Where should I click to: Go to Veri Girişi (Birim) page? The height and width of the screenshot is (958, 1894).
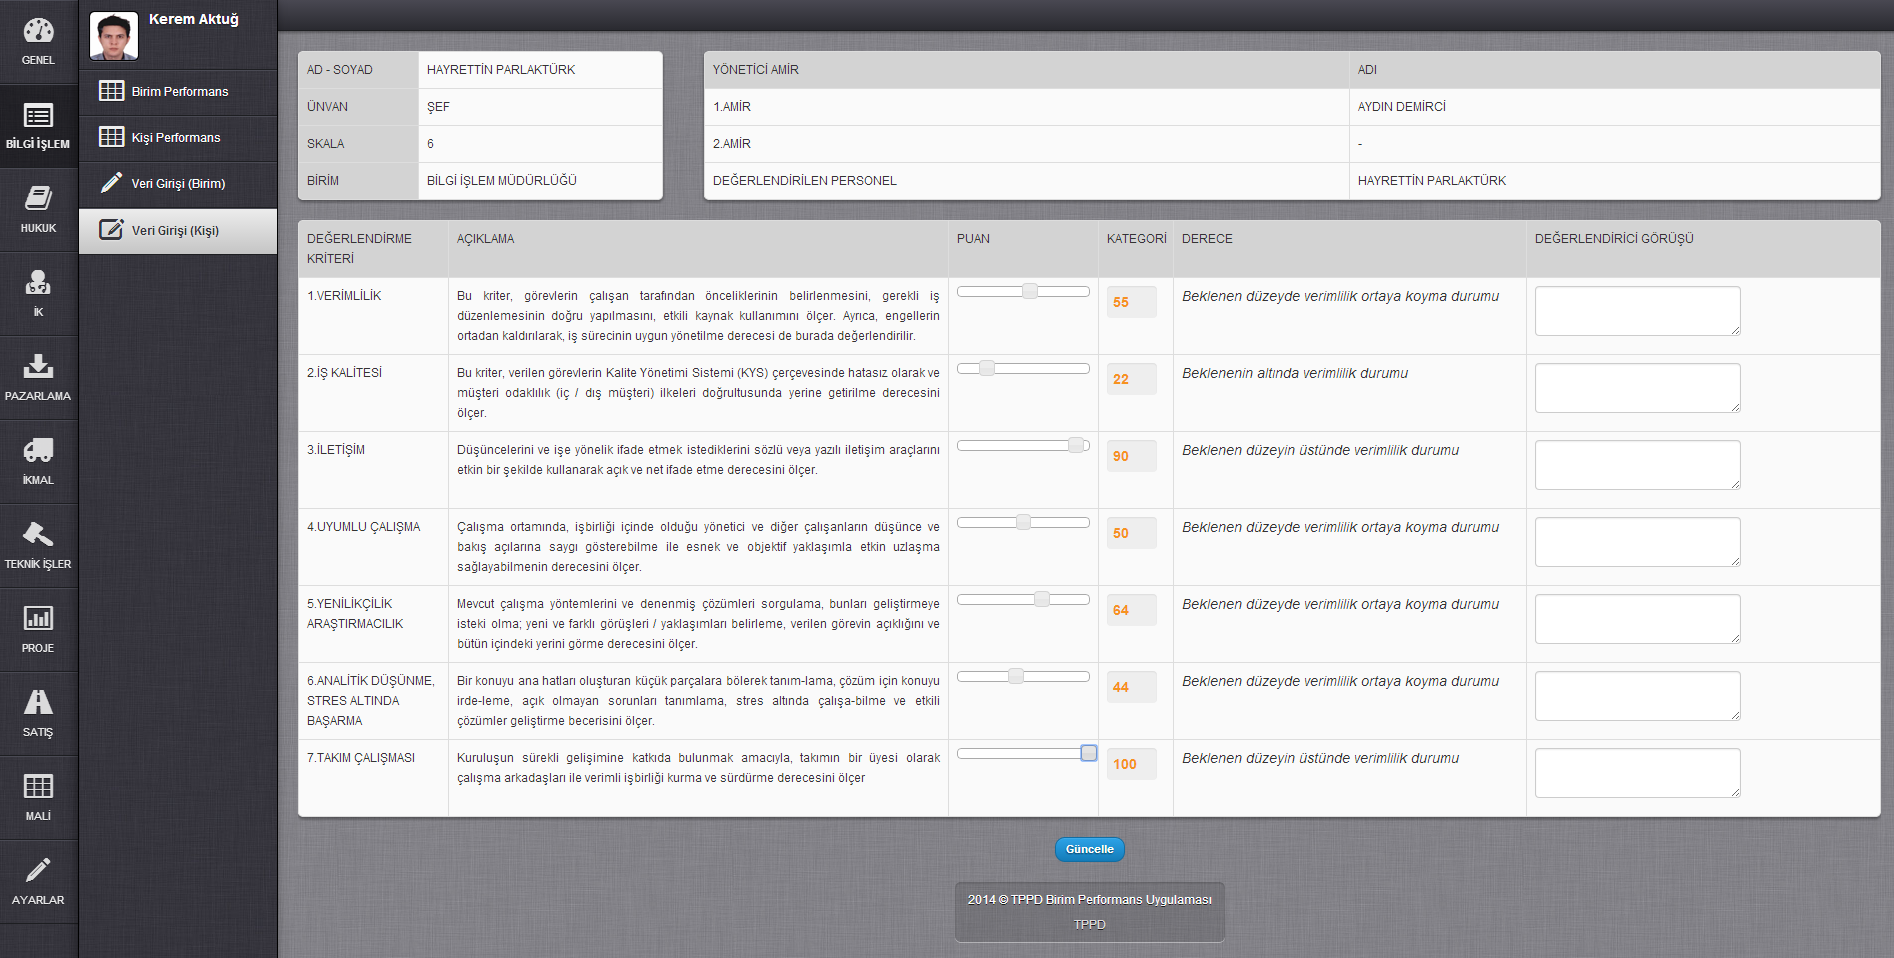click(x=178, y=184)
